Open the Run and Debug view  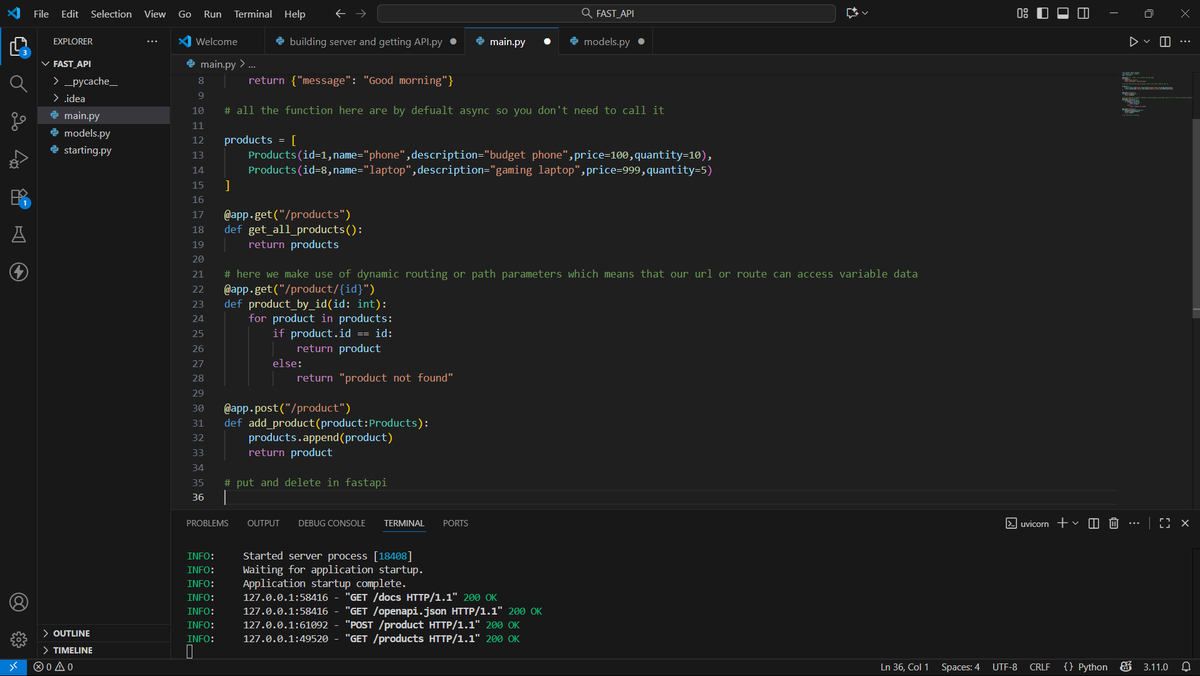pos(18,160)
